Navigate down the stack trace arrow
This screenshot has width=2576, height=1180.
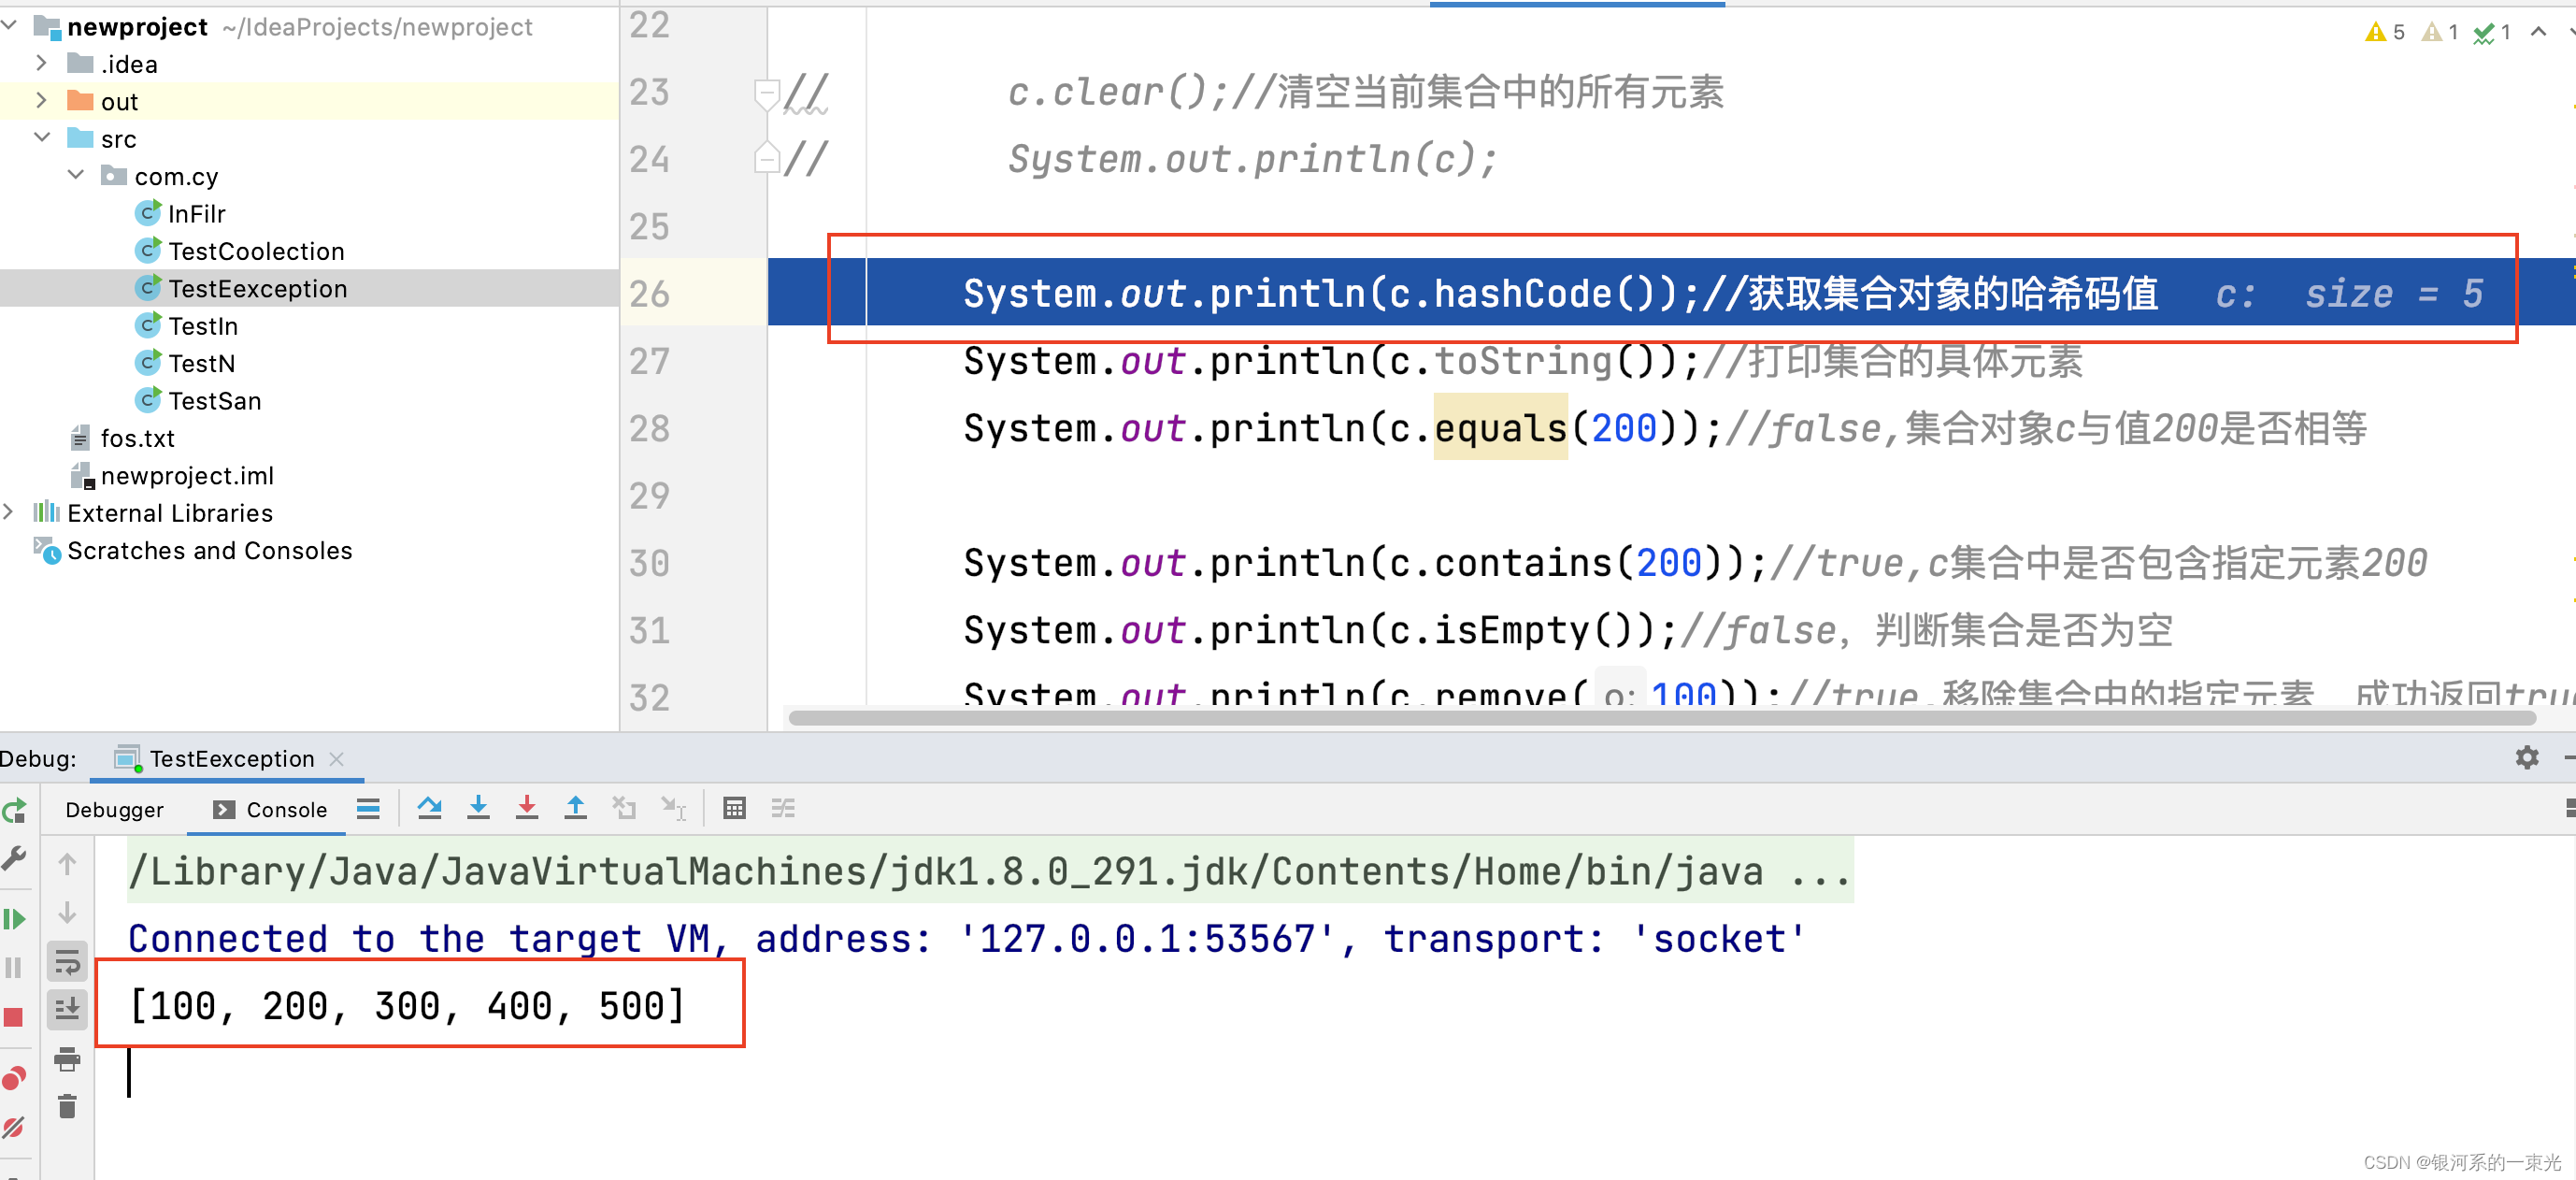[x=67, y=912]
